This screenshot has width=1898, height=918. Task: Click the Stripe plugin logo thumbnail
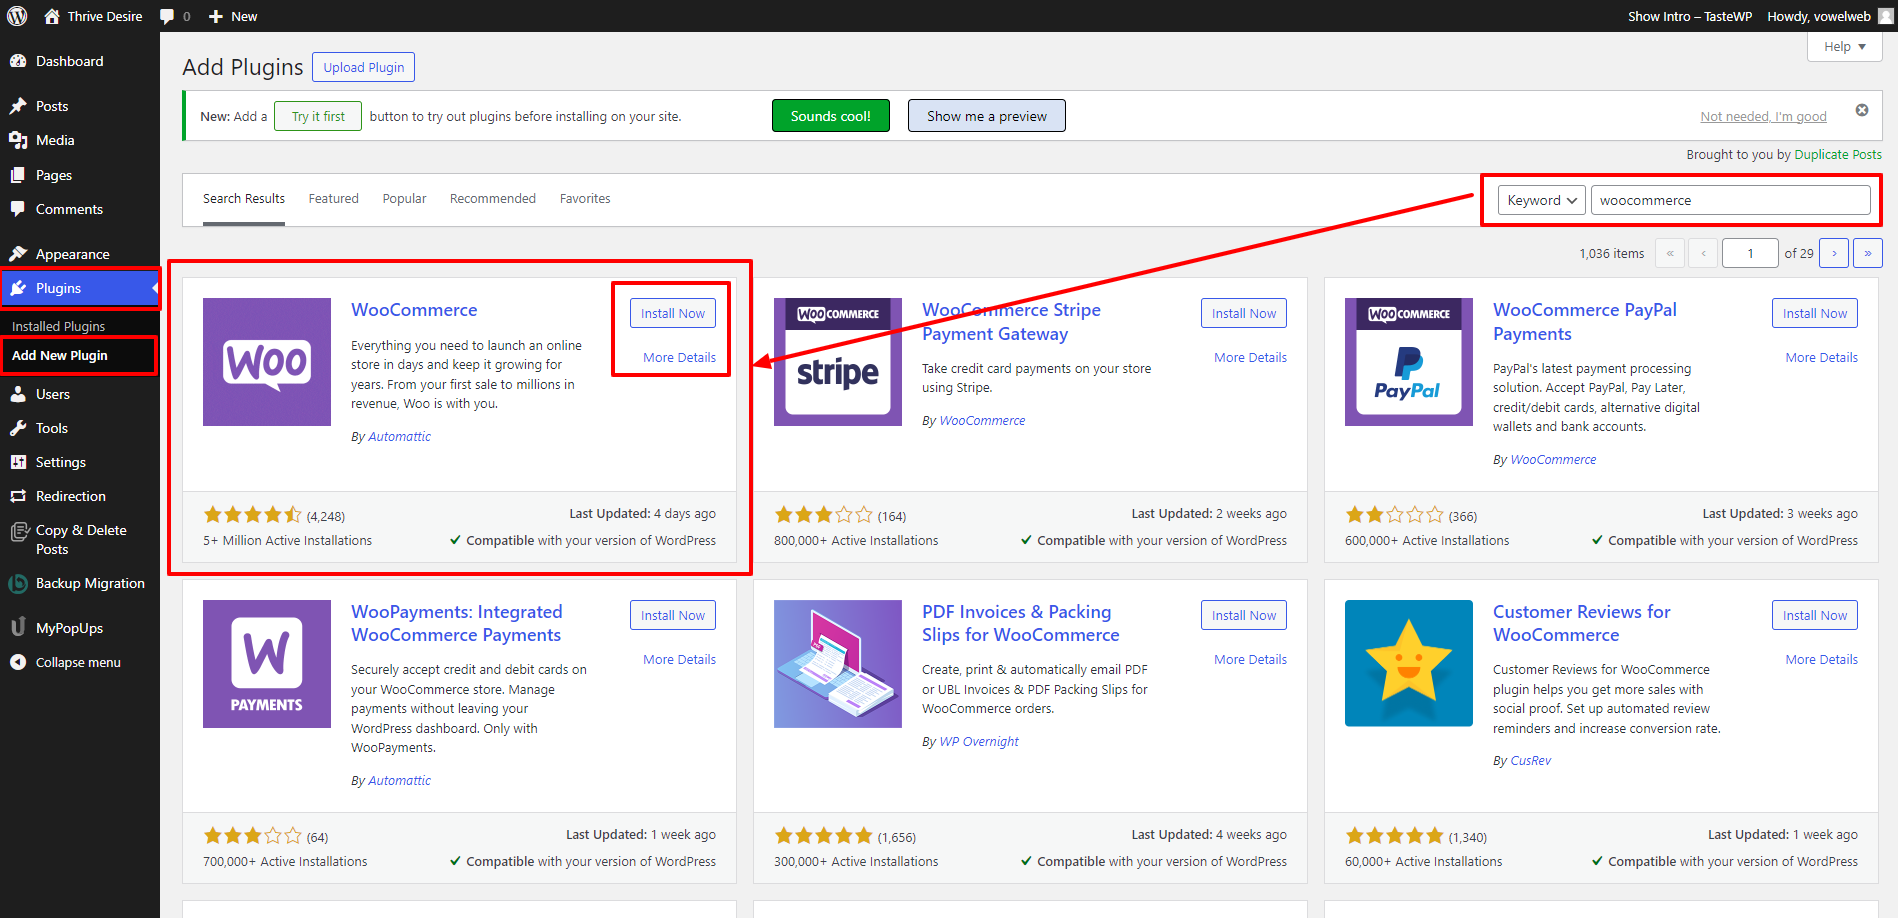(838, 362)
